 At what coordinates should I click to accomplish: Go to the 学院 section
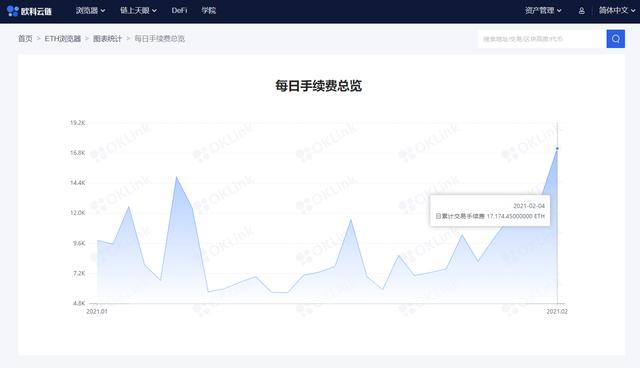(x=209, y=11)
